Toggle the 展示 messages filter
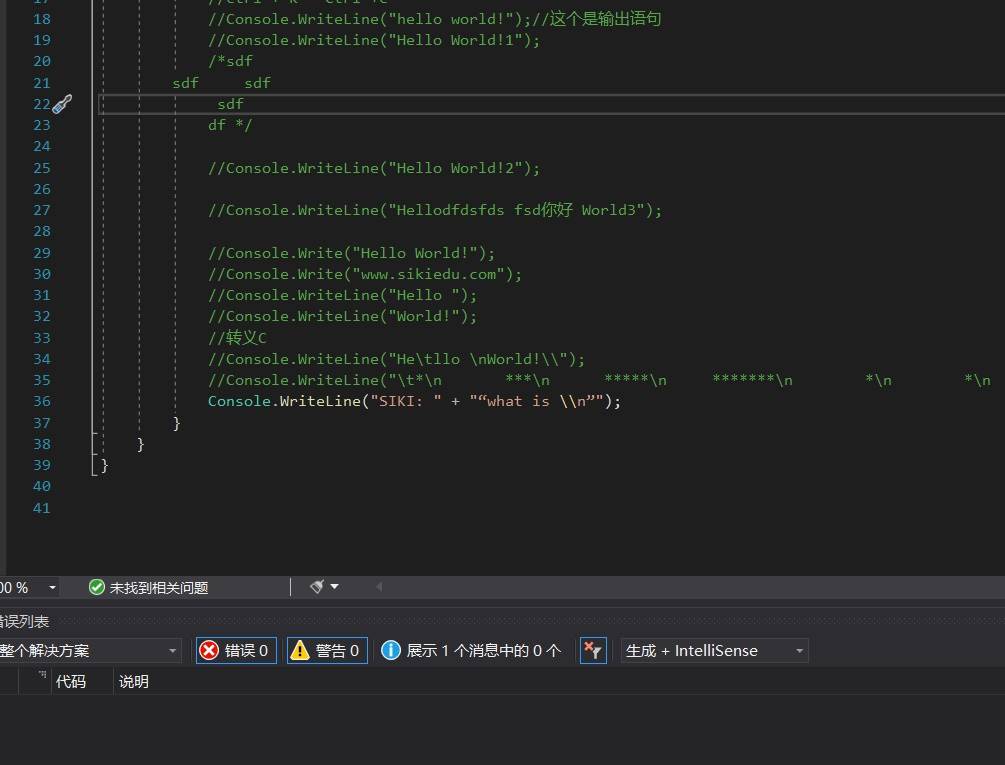 [471, 651]
